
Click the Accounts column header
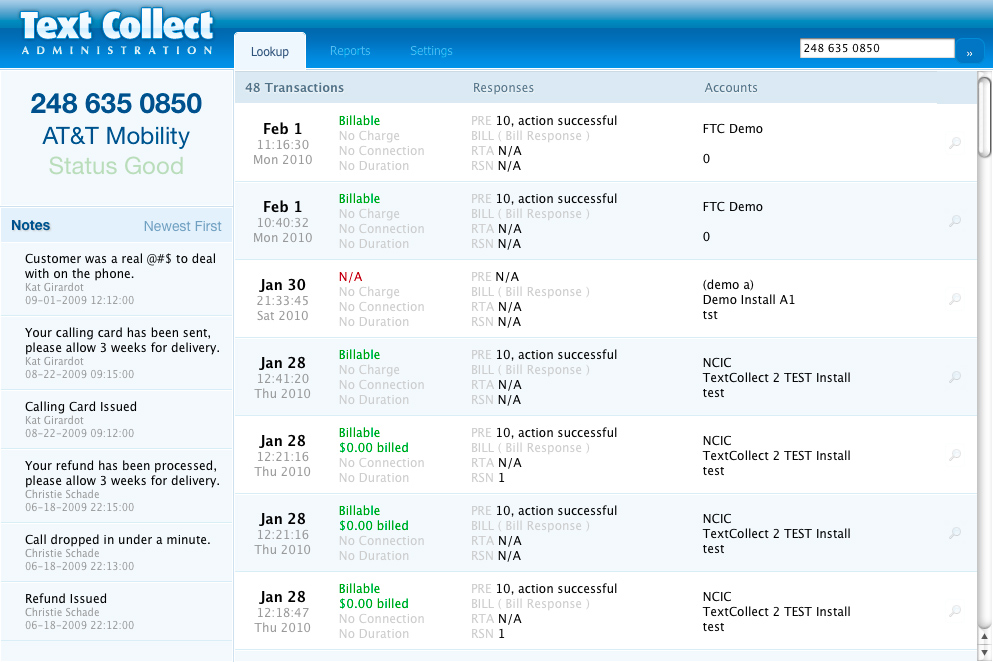coord(731,88)
